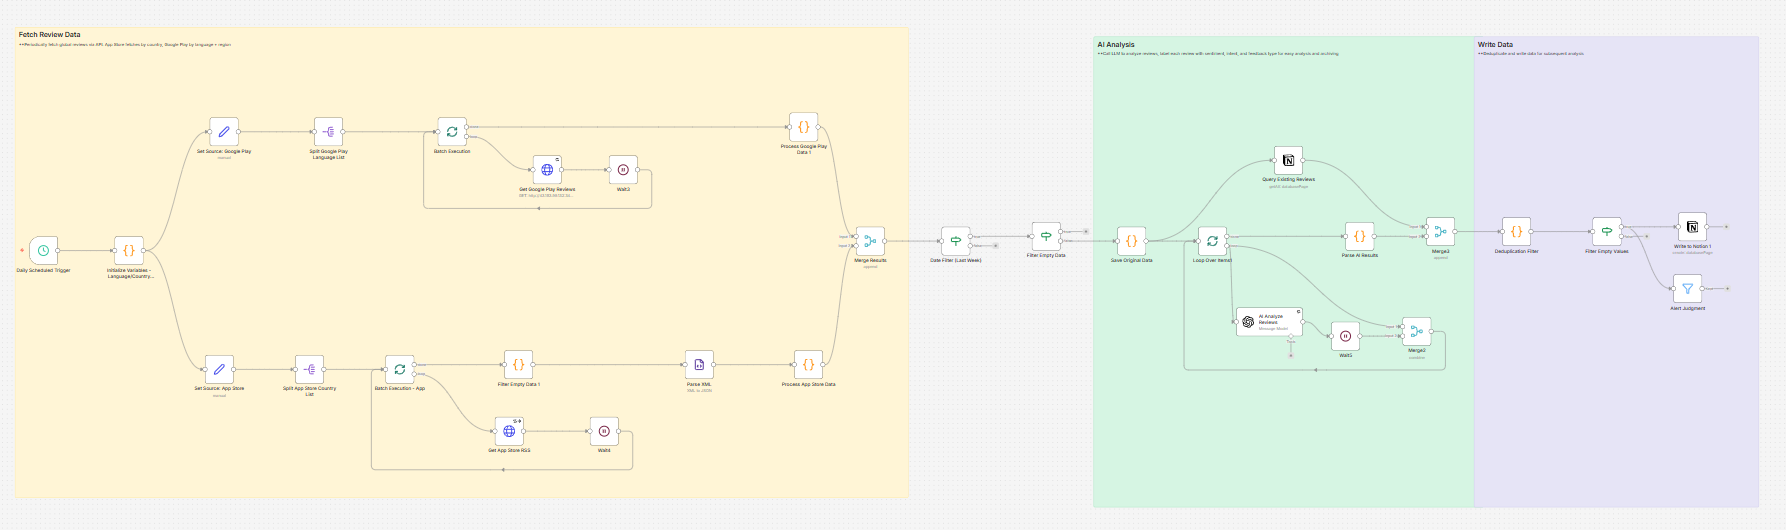Select the Alert Judgment filter node

[x=1687, y=289]
